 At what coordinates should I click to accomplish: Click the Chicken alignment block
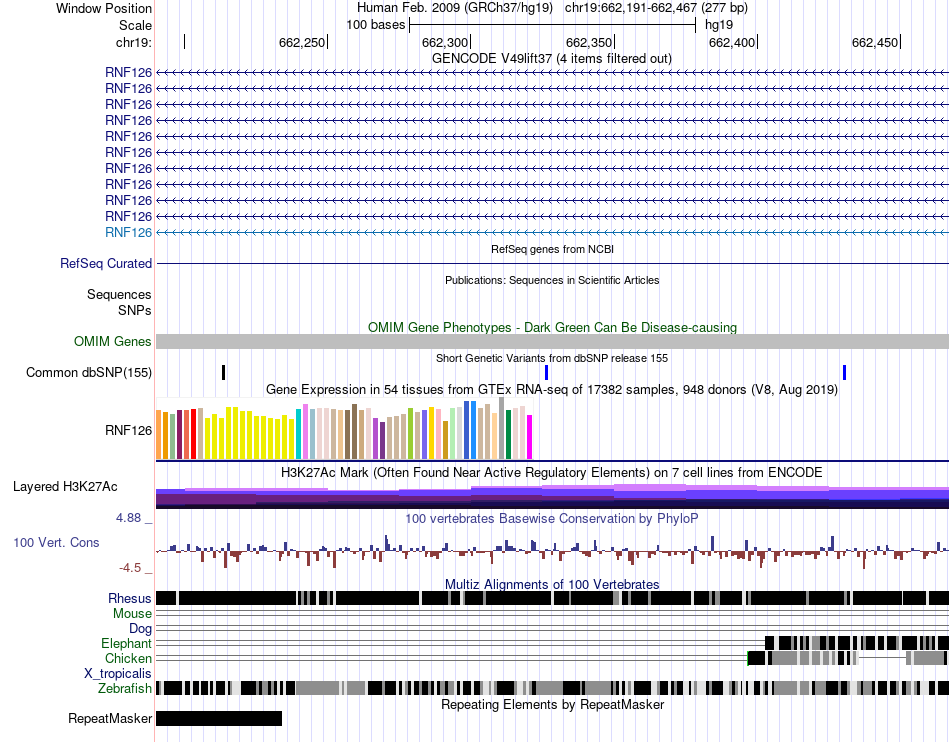click(x=848, y=658)
